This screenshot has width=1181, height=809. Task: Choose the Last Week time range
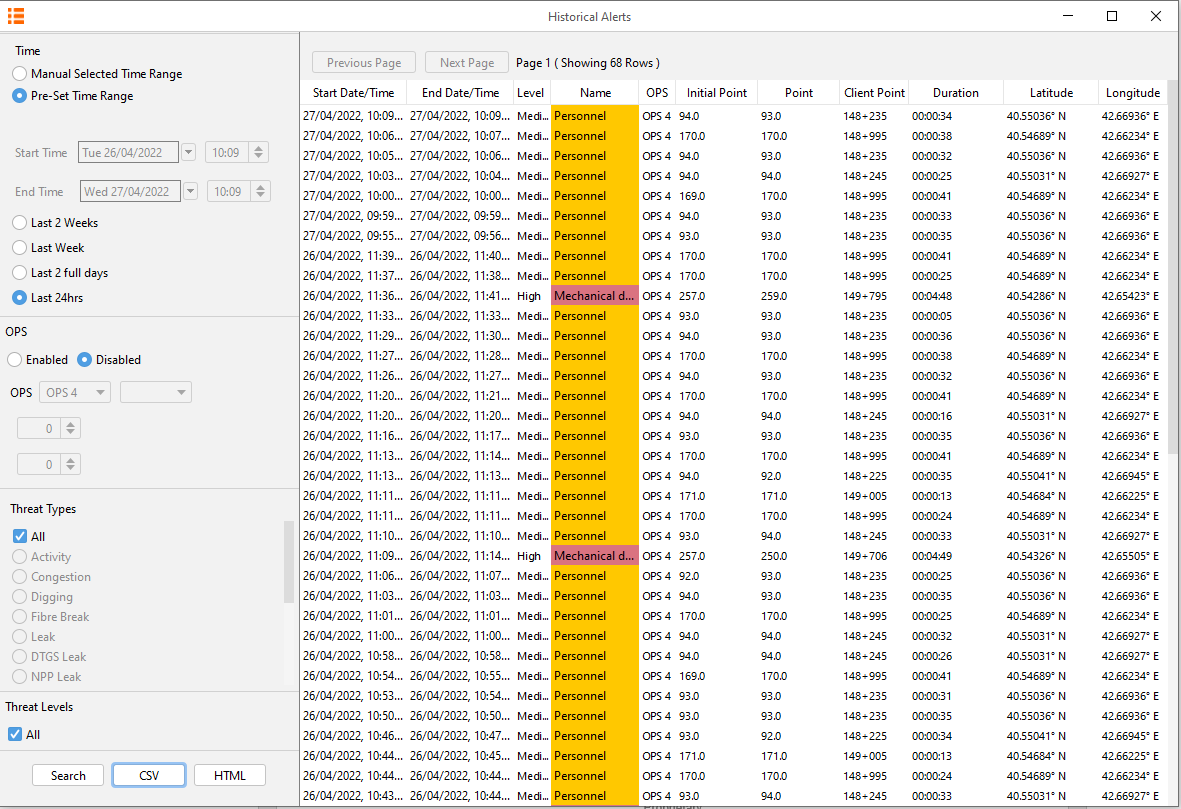[x=20, y=248]
